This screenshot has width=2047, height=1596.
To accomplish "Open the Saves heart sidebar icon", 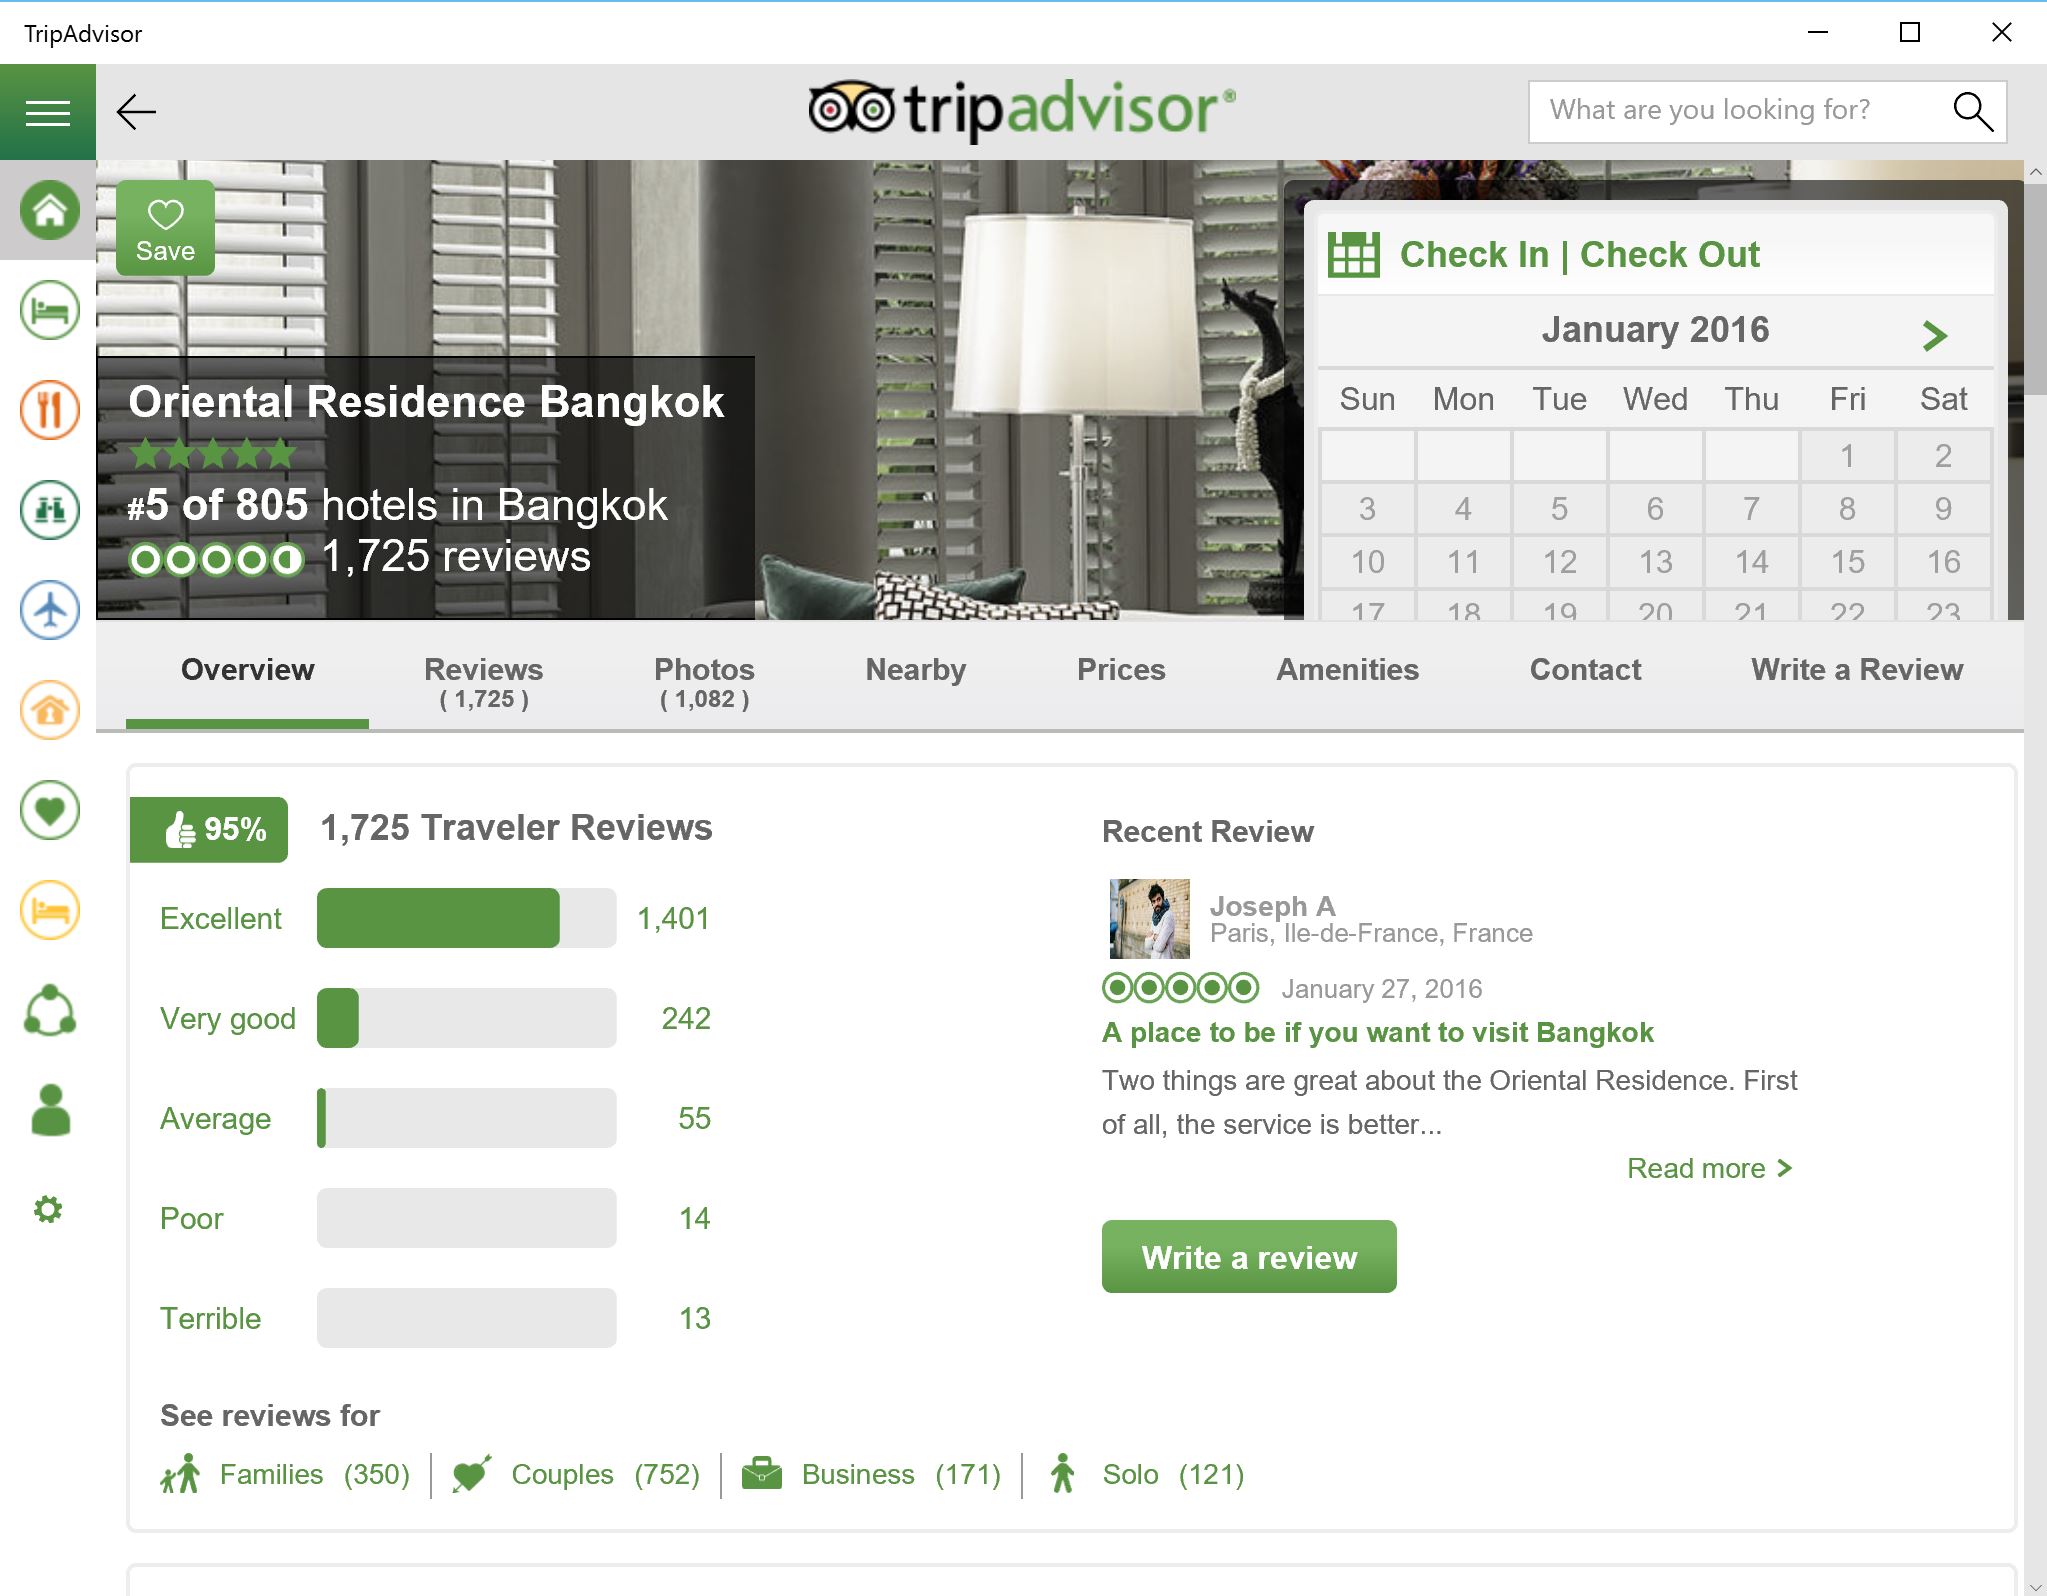I will (49, 810).
